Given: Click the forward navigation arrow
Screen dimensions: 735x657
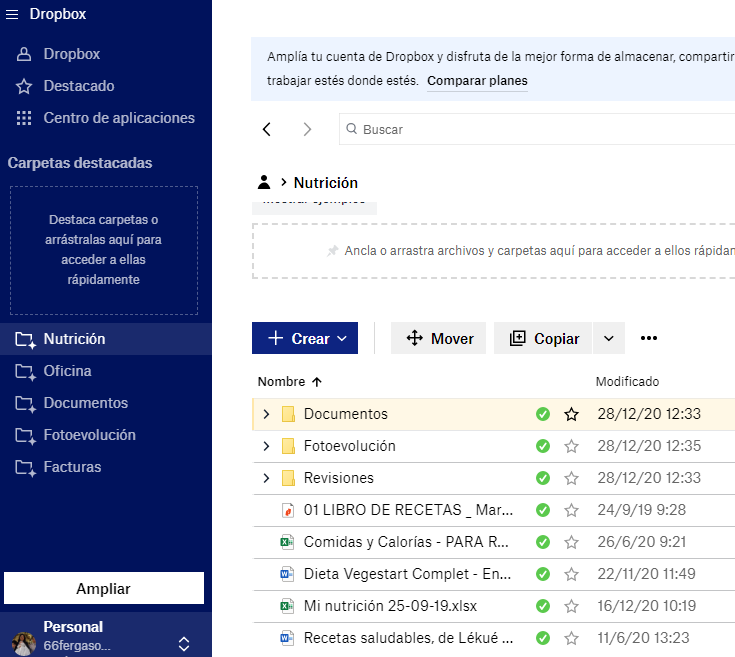Looking at the screenshot, I should tap(307, 129).
